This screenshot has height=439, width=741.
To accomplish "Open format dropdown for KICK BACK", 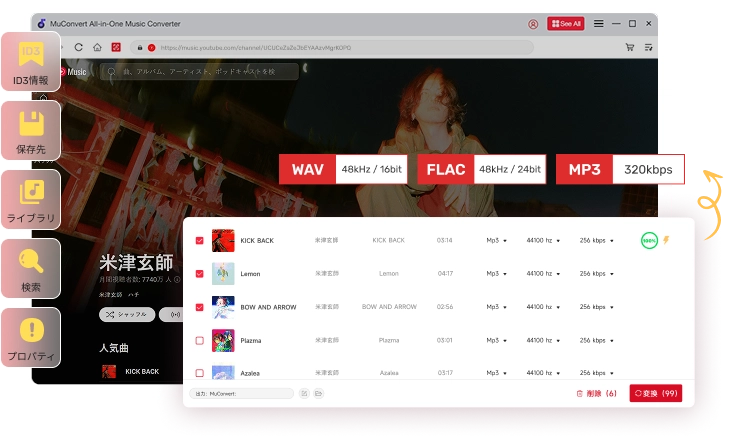I will pyautogui.click(x=496, y=241).
